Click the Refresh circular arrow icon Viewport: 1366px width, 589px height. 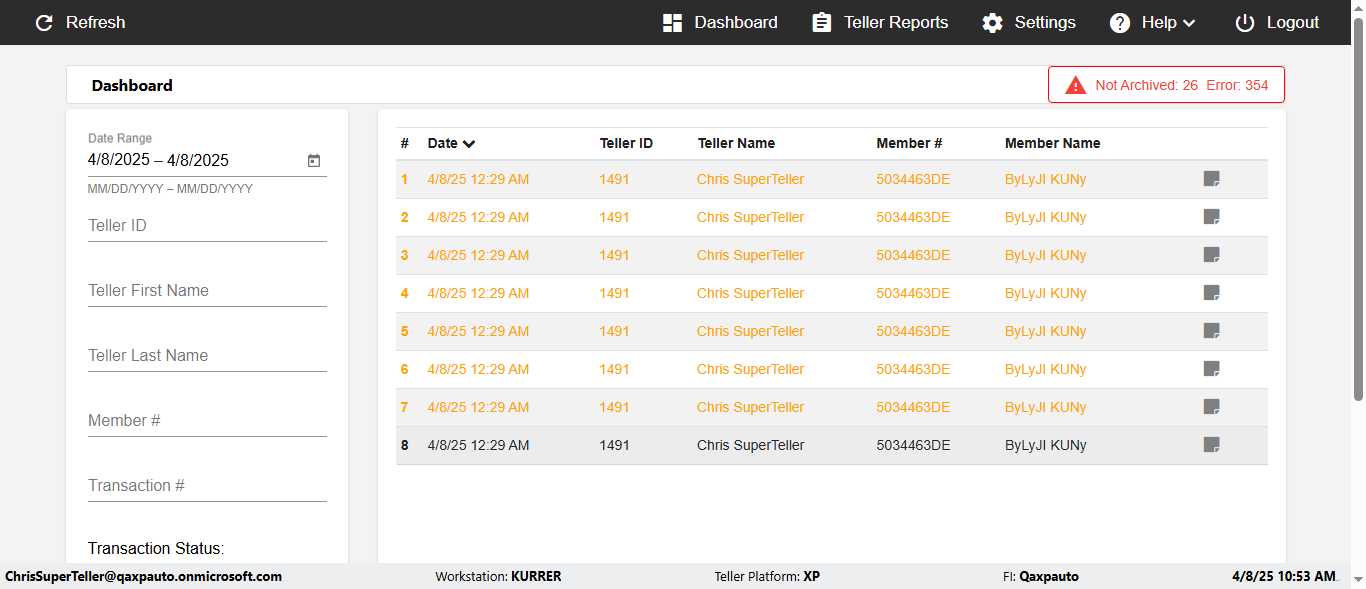coord(44,23)
